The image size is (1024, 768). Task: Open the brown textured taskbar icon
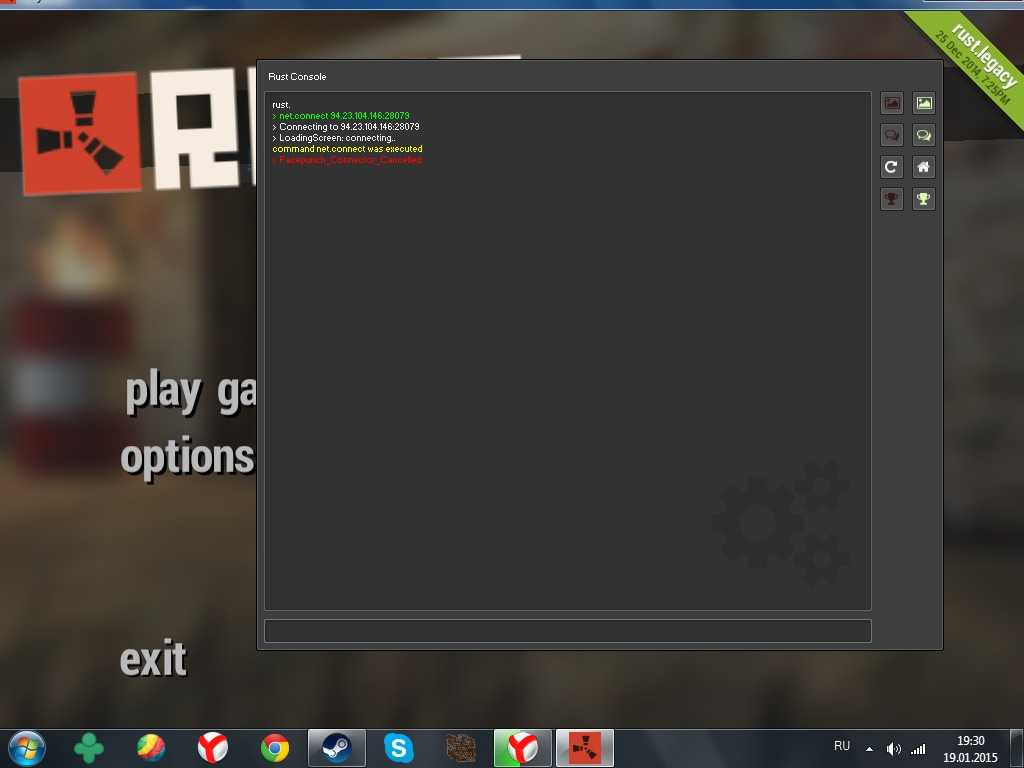tap(461, 748)
